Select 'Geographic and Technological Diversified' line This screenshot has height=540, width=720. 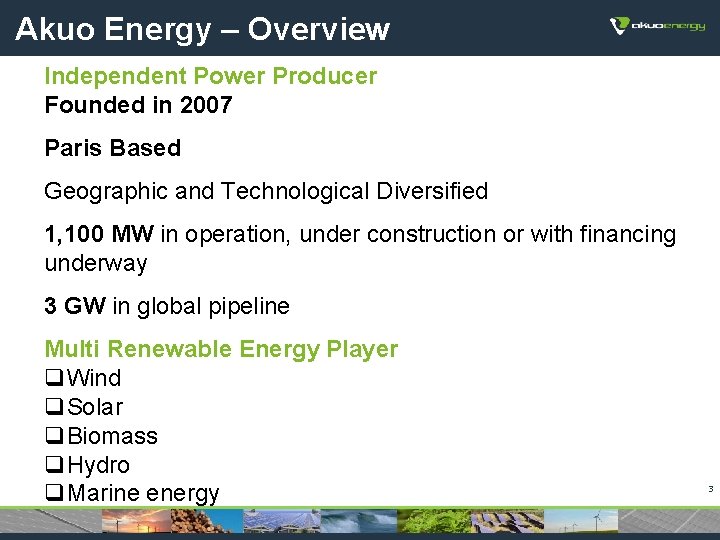coord(266,191)
